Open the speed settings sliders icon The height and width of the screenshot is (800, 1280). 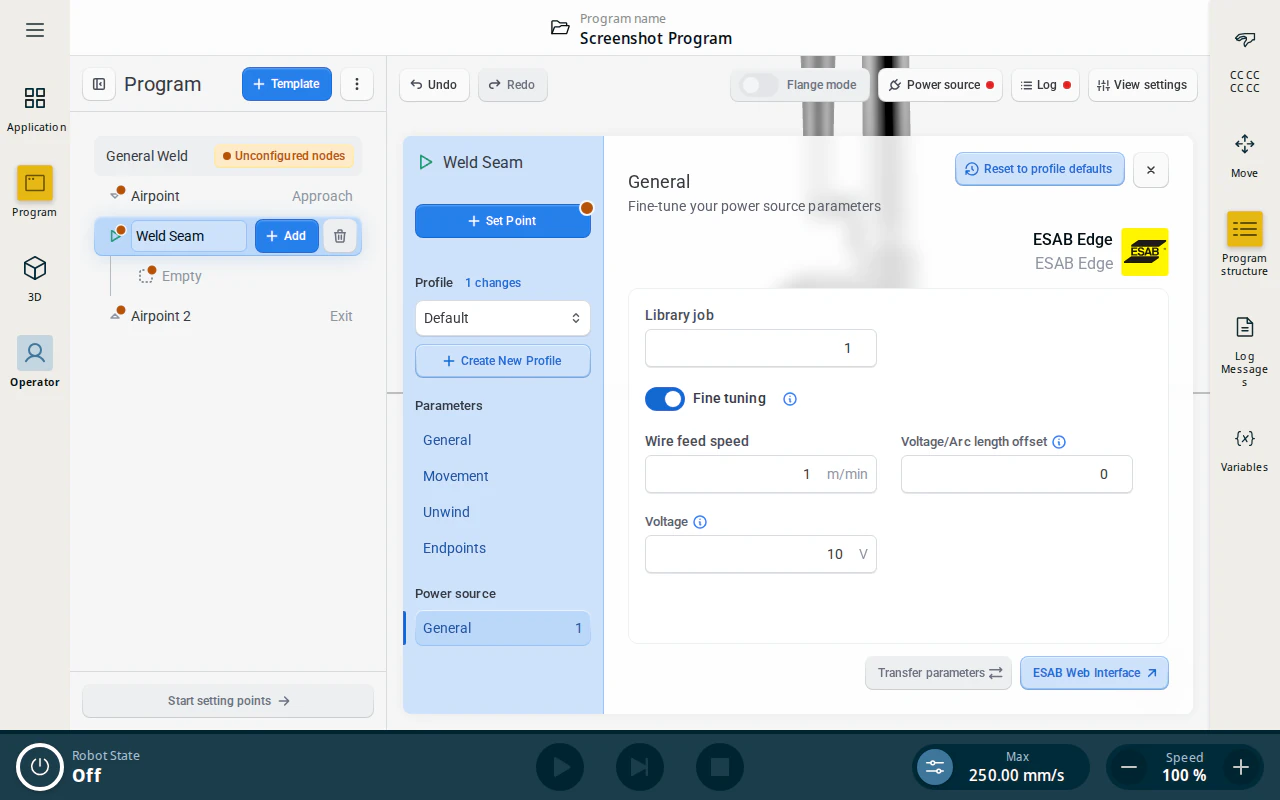tap(935, 767)
